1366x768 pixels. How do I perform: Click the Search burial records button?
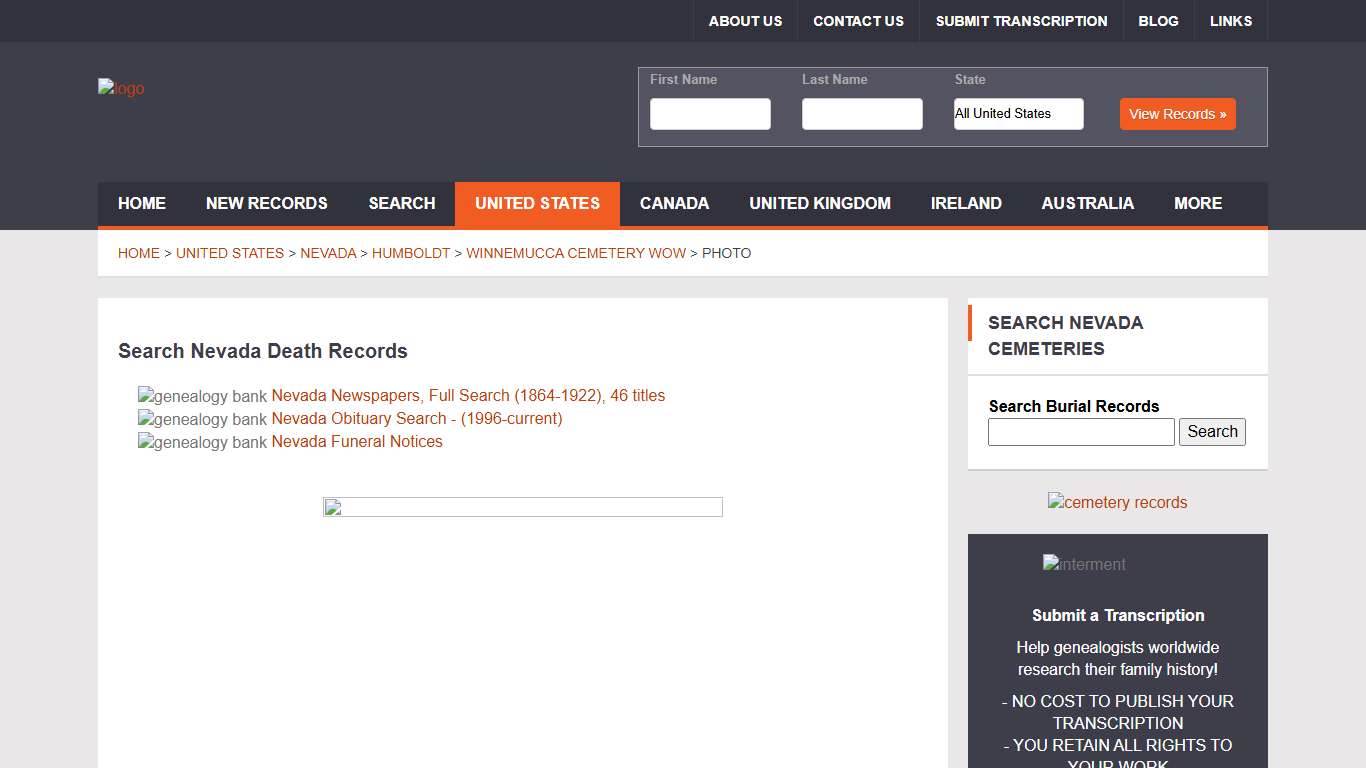click(x=1212, y=432)
